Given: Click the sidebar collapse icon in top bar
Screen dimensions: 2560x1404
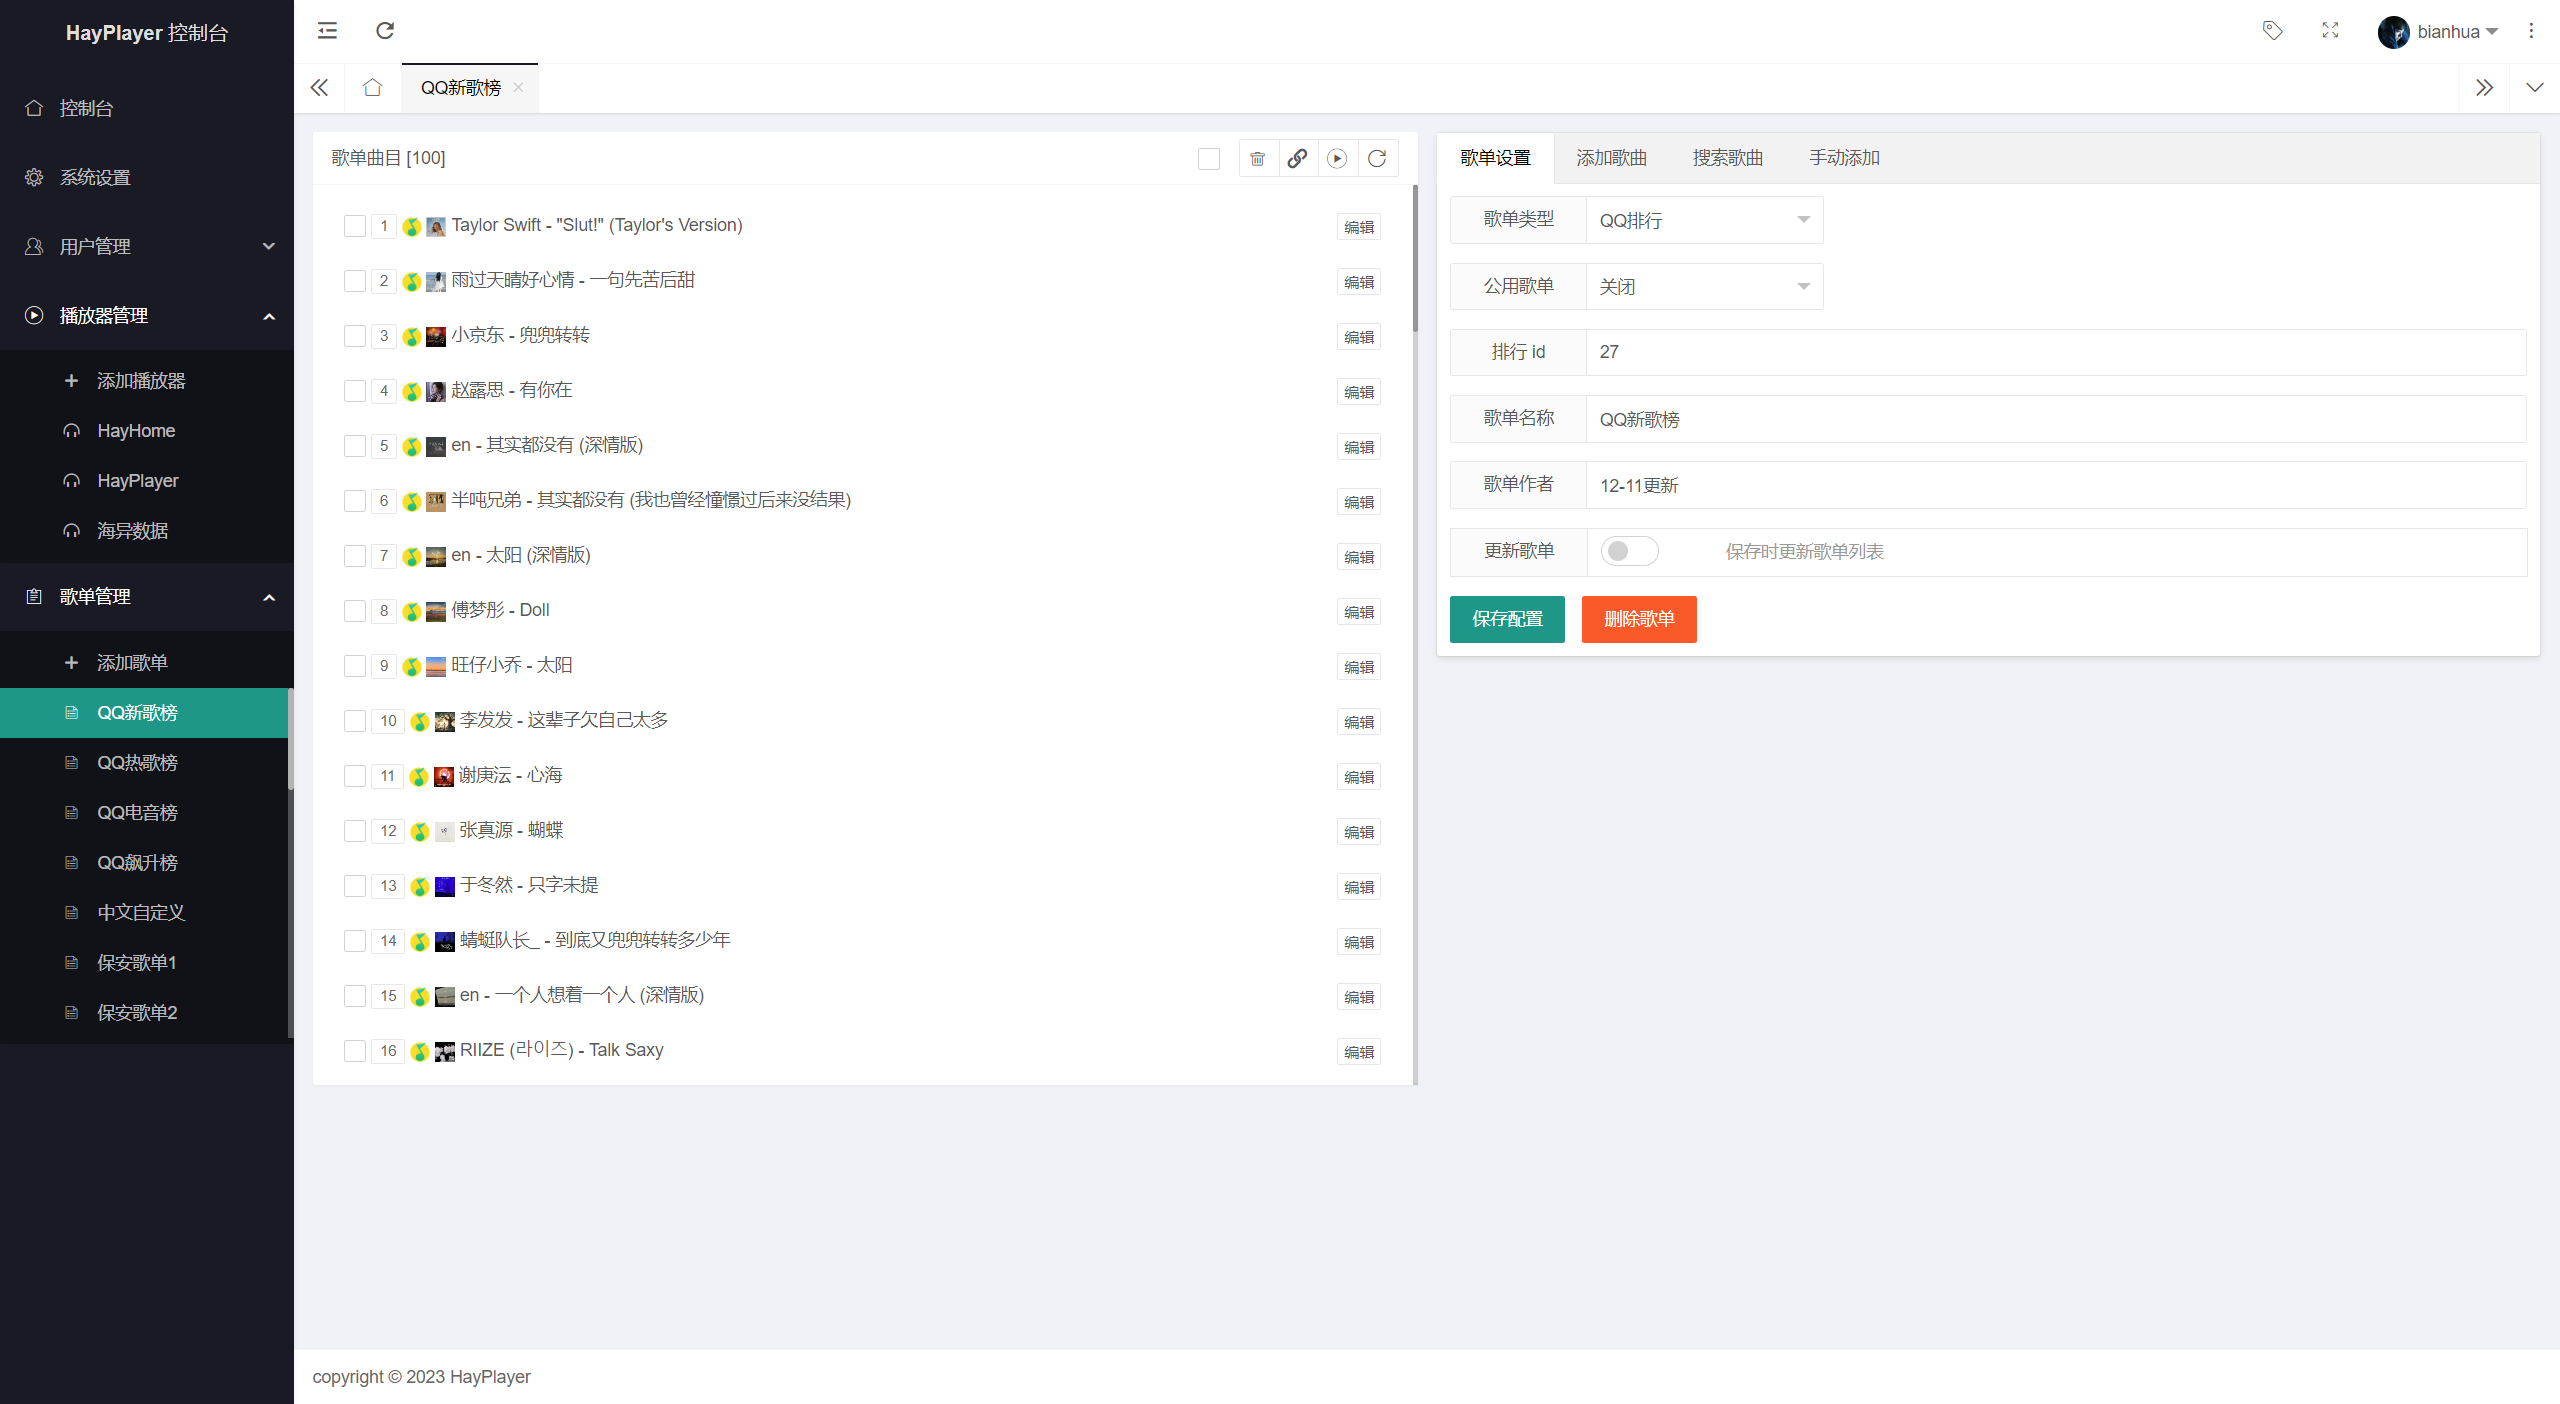Looking at the screenshot, I should tap(327, 31).
